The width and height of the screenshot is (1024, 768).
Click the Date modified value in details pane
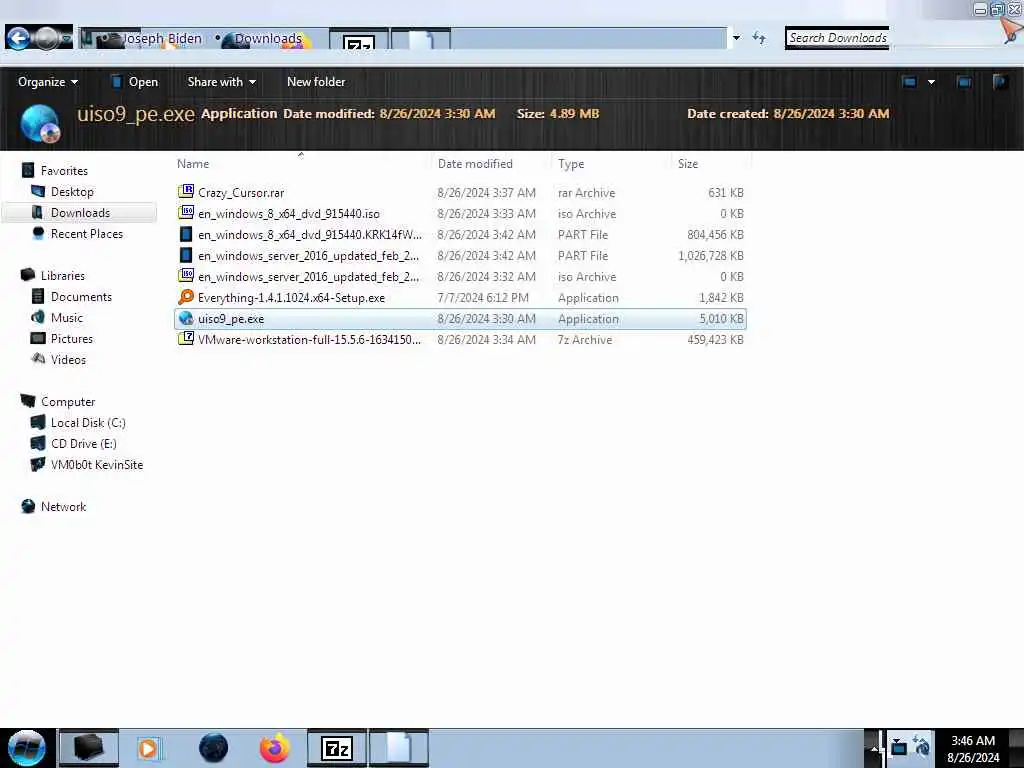(437, 114)
